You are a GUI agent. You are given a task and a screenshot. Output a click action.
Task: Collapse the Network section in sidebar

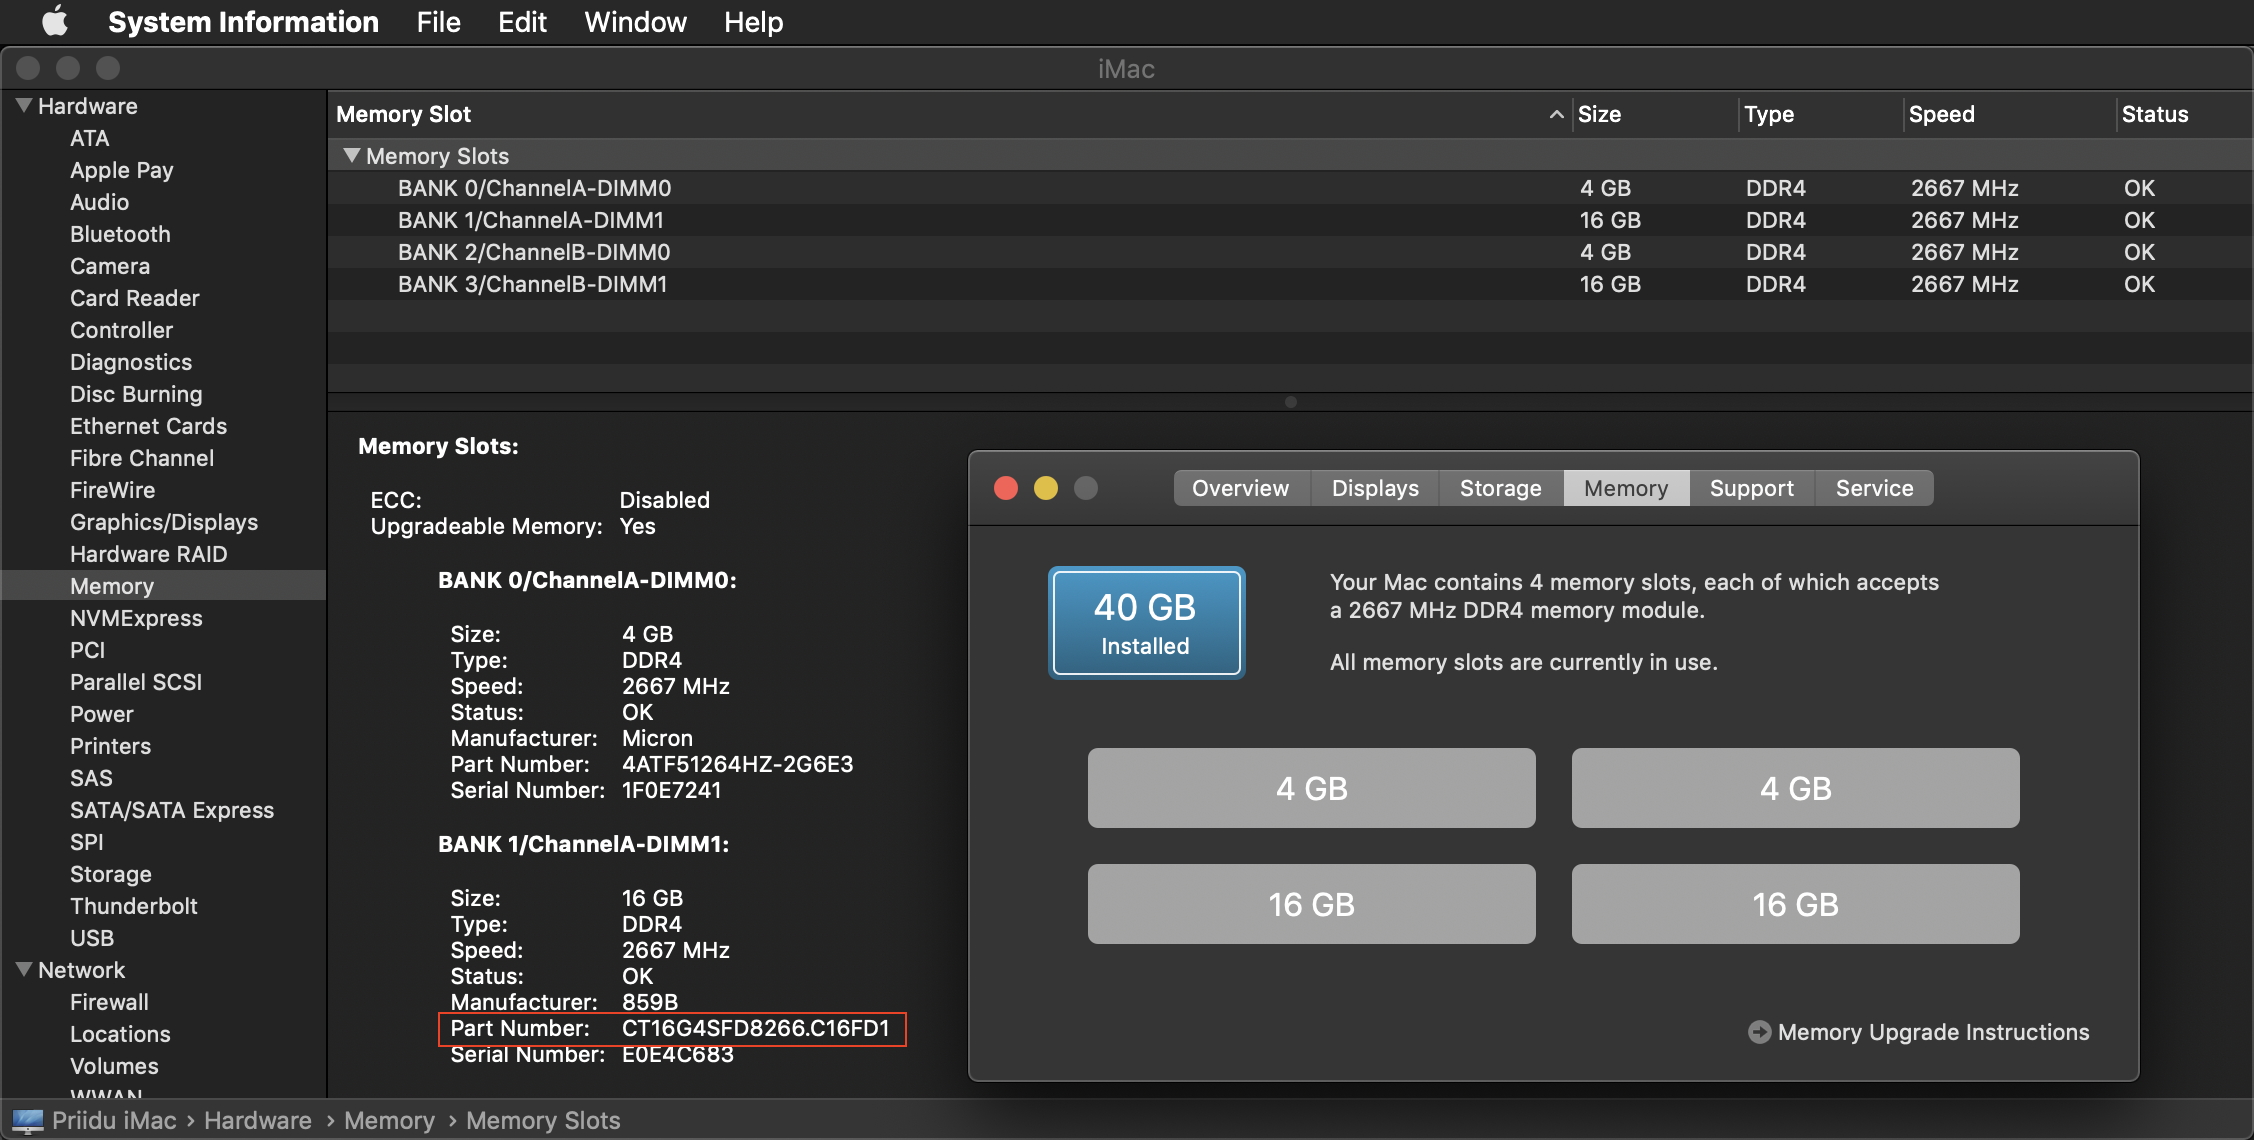pyautogui.click(x=24, y=969)
